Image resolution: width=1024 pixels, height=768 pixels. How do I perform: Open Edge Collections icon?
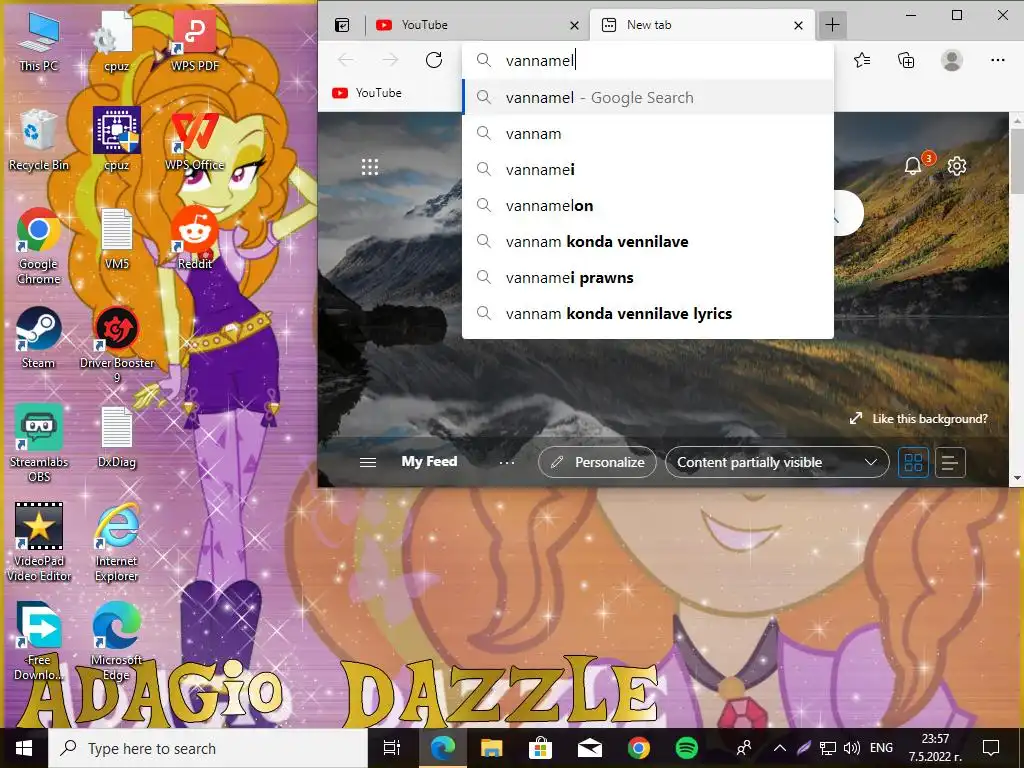[x=906, y=60]
